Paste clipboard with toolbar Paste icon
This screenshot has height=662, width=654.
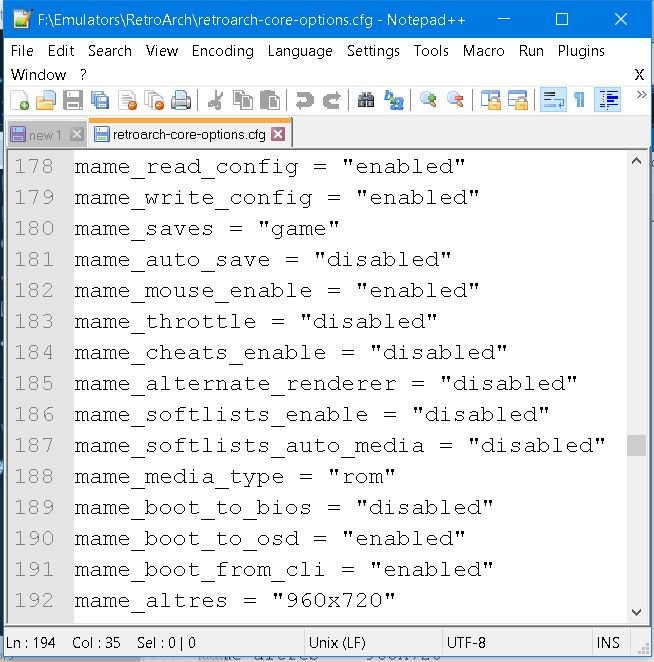point(270,100)
